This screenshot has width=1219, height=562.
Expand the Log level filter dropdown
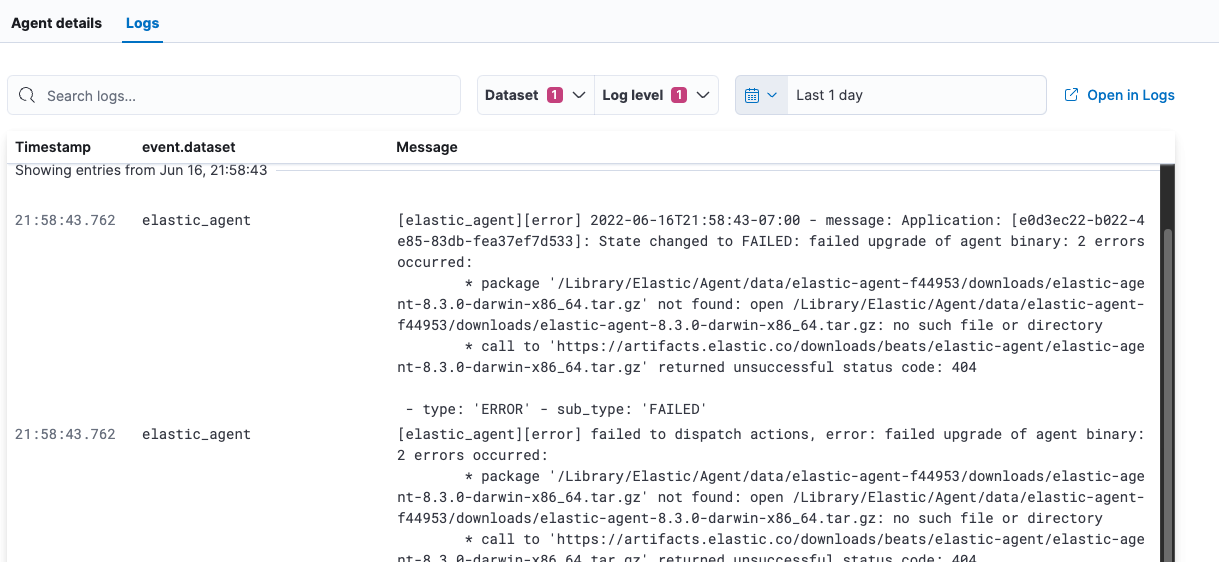[703, 95]
